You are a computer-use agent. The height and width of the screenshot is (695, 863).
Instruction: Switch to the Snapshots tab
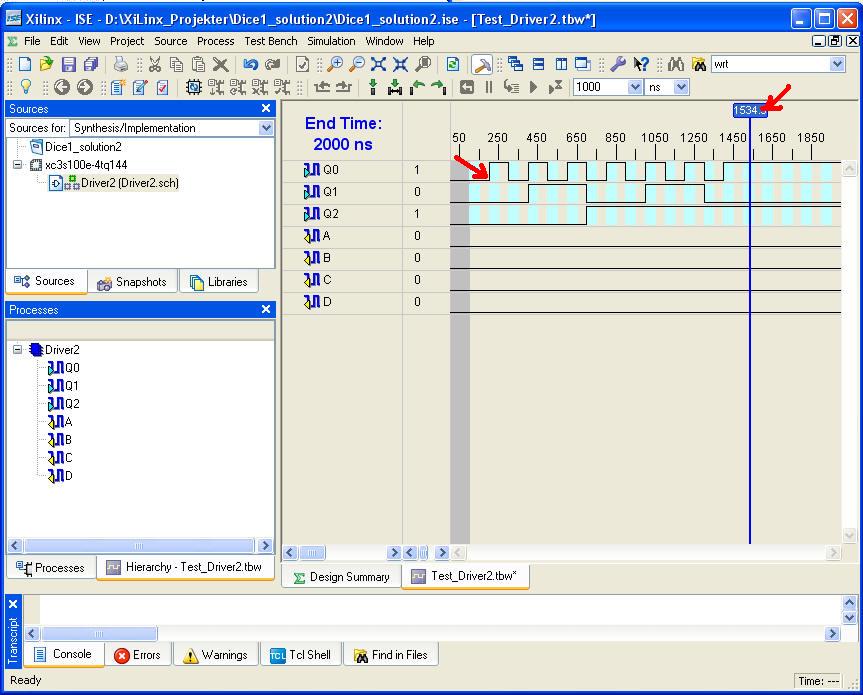pos(132,282)
